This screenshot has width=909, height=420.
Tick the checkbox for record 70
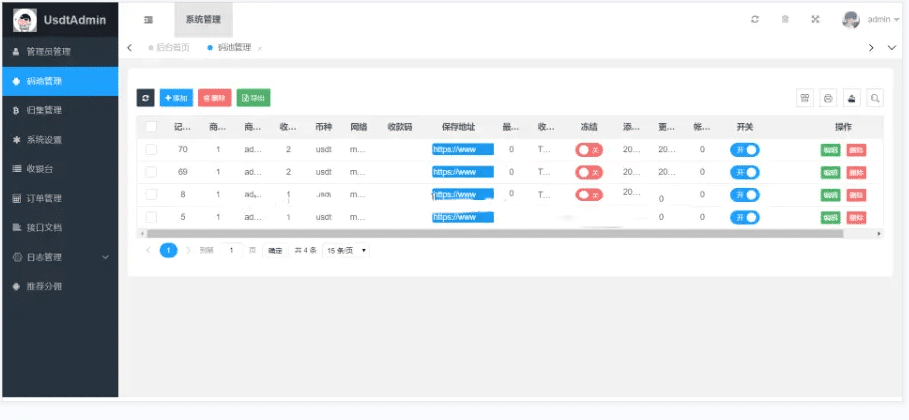[x=151, y=149]
